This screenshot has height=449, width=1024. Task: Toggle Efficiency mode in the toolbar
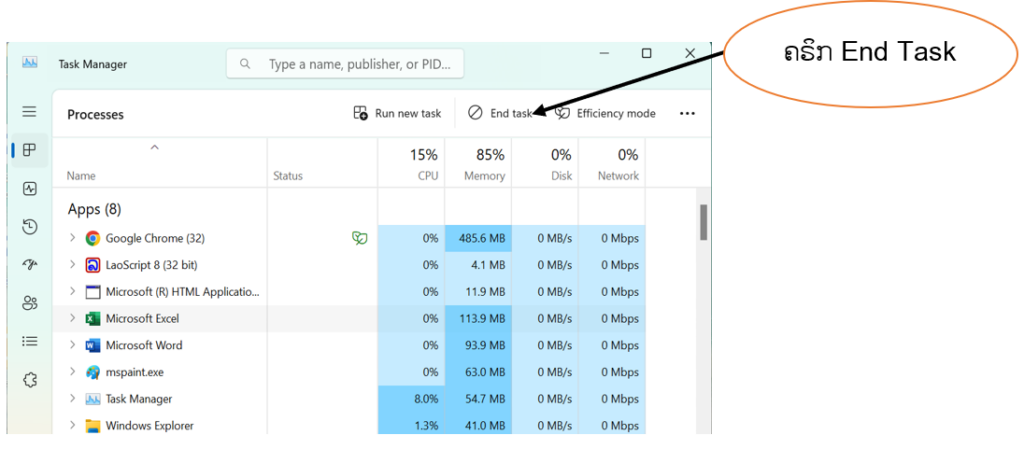pos(606,114)
